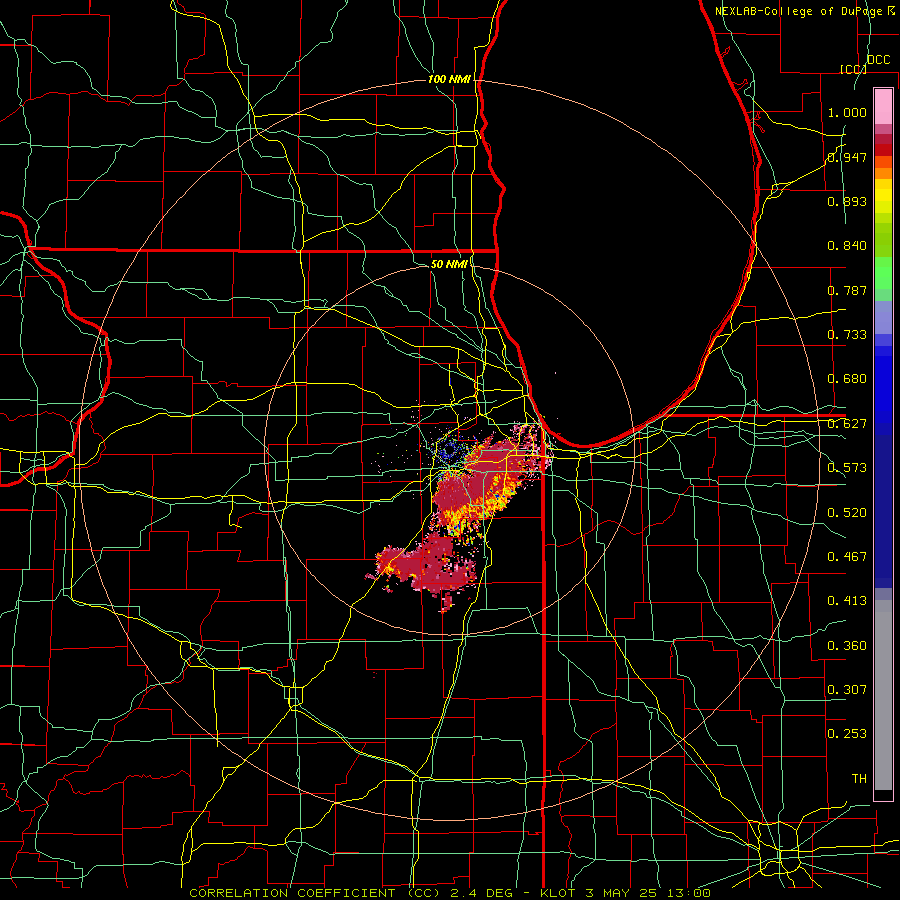
Task: Click the "TH" threshold label on the scale
Action: click(x=859, y=779)
